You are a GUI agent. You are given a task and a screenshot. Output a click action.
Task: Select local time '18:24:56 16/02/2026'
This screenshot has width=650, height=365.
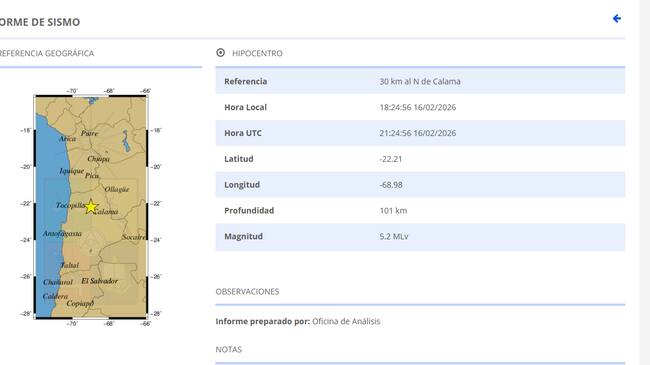[x=418, y=107]
